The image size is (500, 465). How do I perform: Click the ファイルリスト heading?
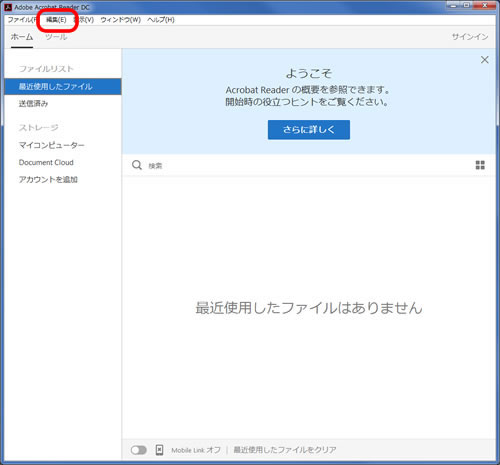tap(46, 69)
